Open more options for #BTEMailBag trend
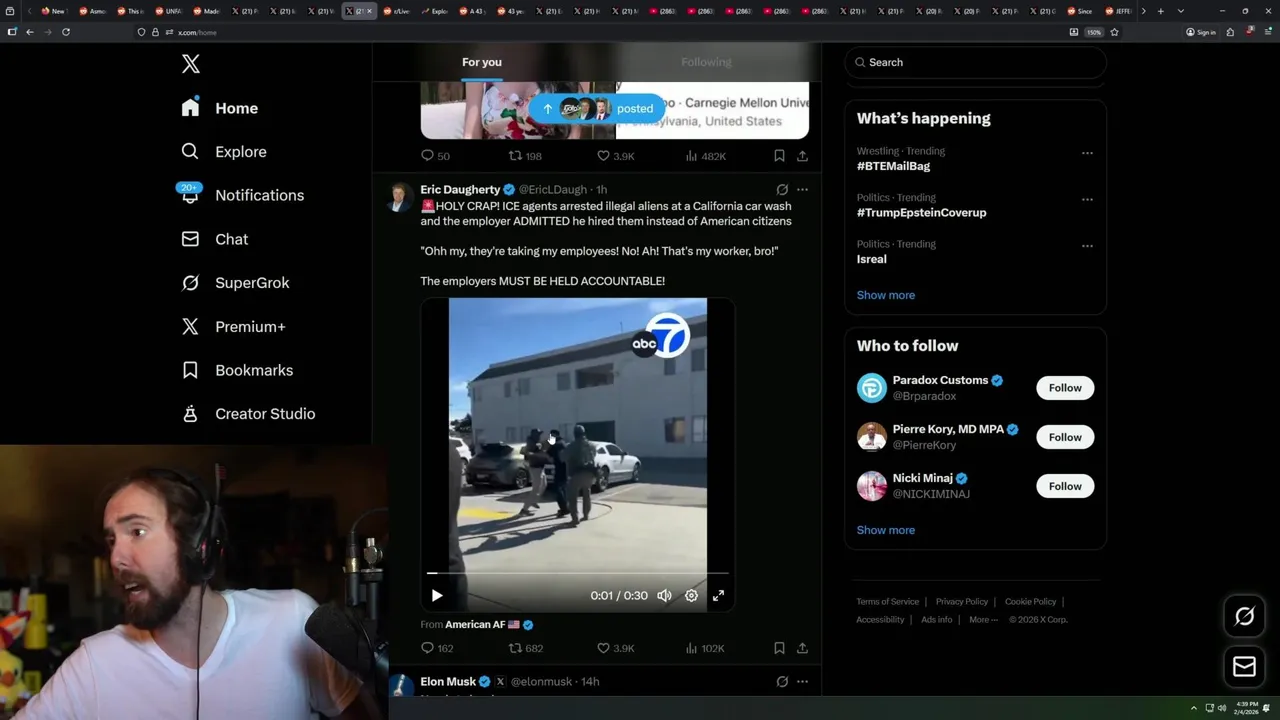 tap(1087, 153)
